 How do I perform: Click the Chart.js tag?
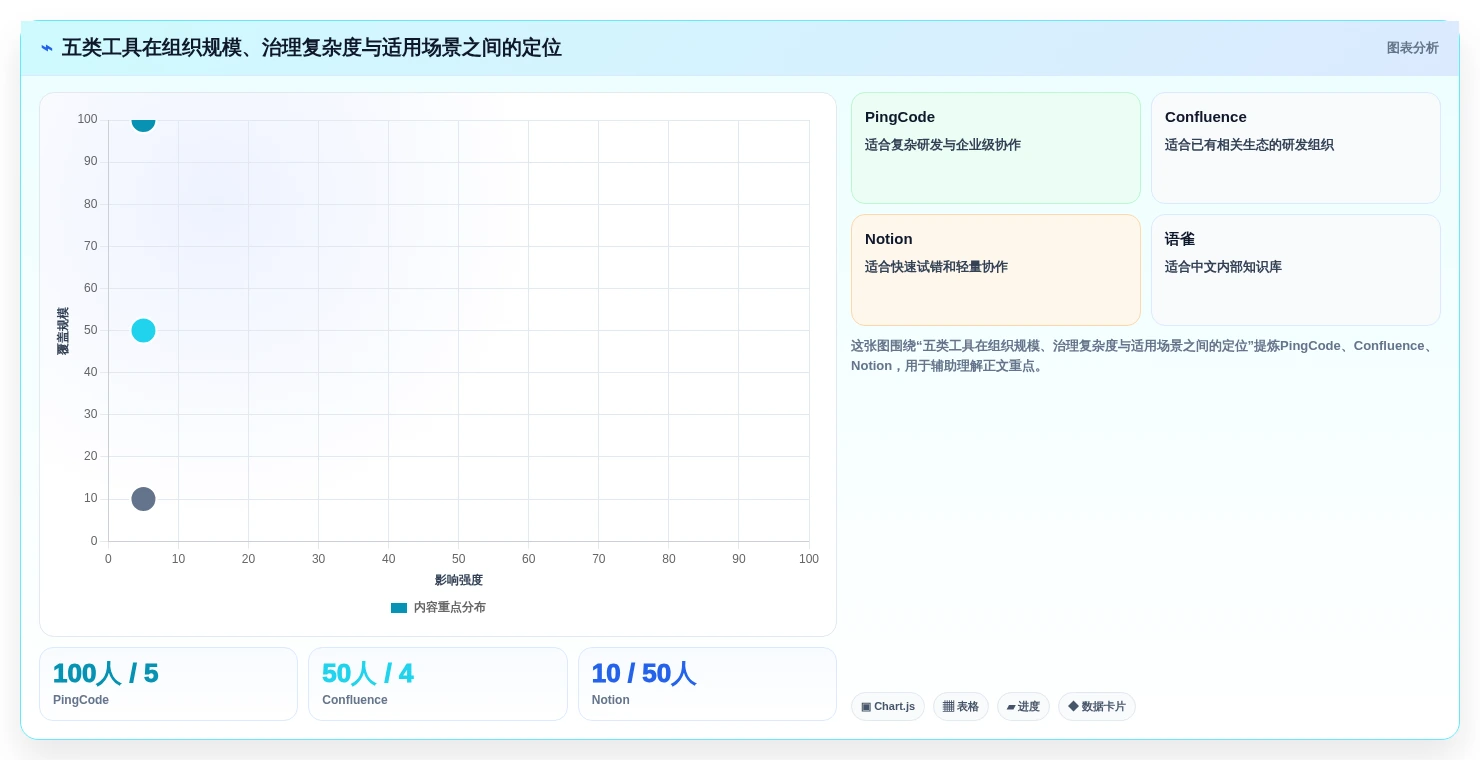click(x=888, y=707)
